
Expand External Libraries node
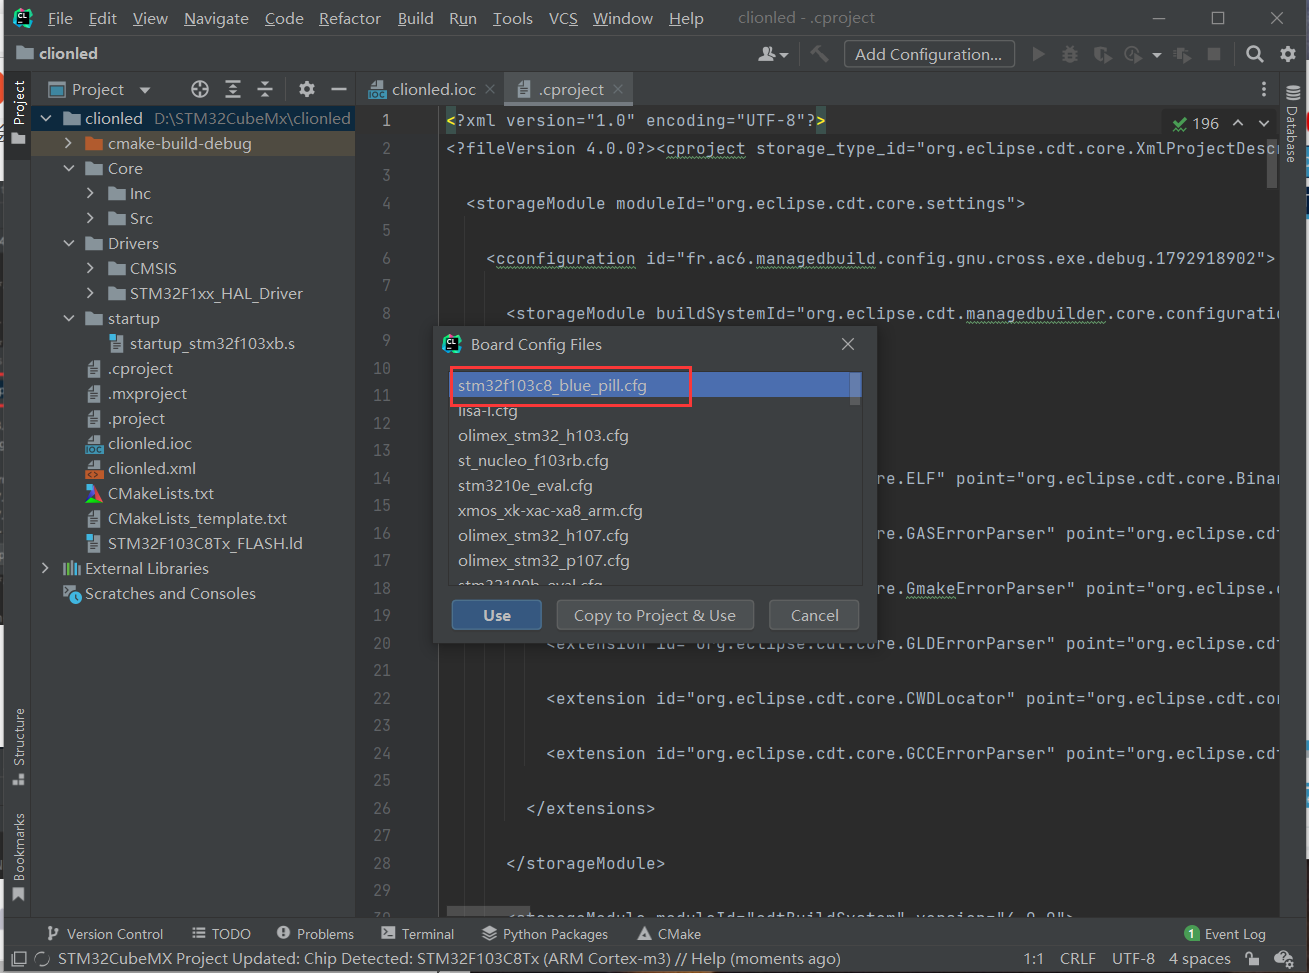pyautogui.click(x=45, y=568)
